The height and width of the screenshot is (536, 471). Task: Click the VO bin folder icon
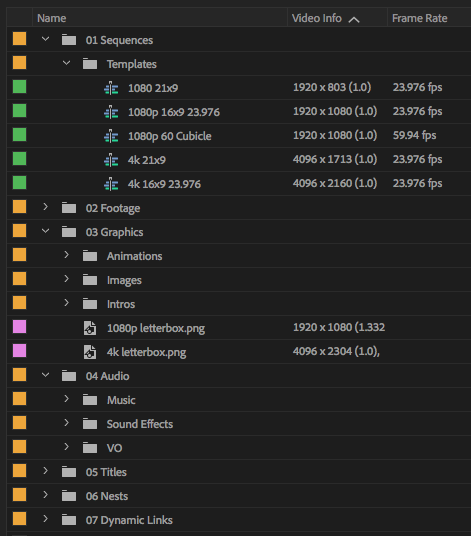click(90, 448)
